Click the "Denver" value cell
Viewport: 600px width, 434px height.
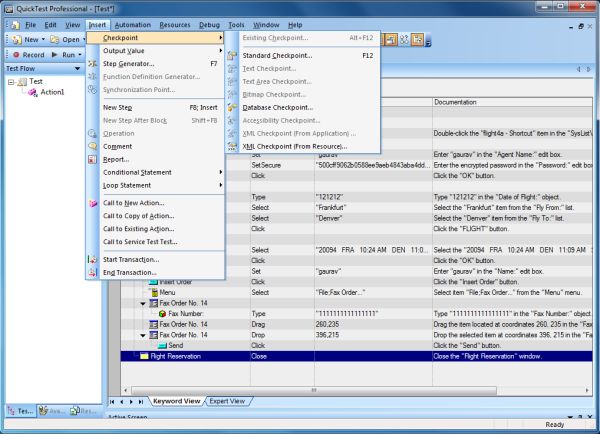(373, 219)
